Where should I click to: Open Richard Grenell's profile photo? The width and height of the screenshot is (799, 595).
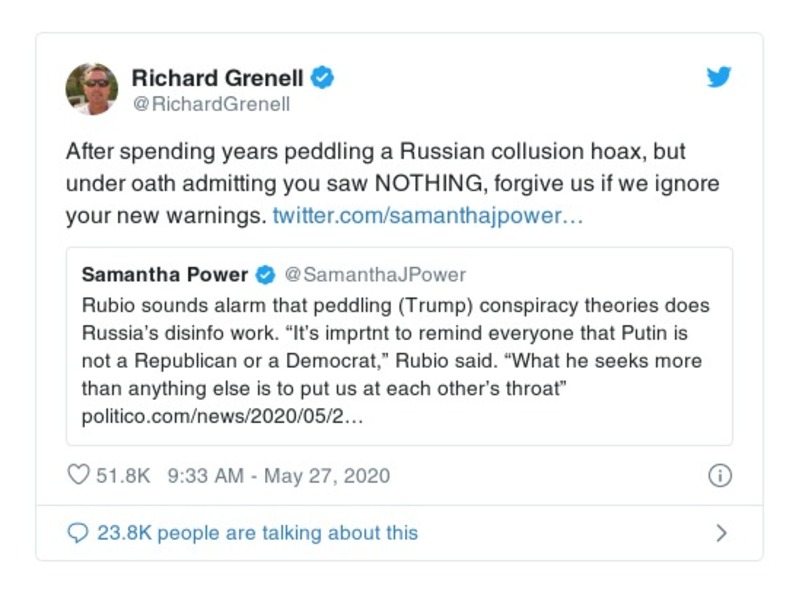[92, 89]
